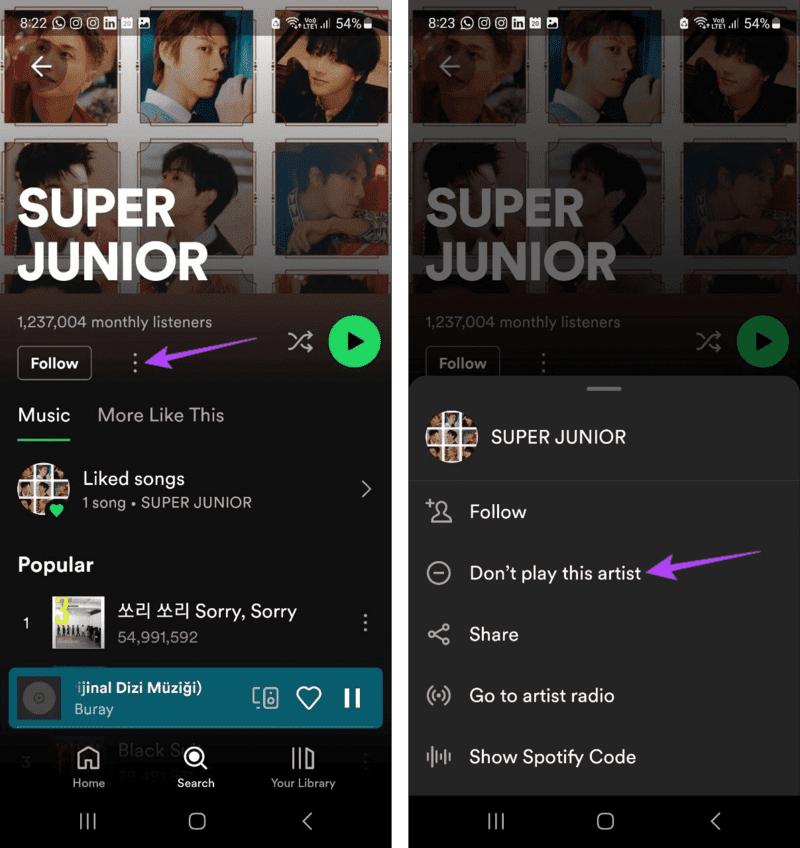Choose Follow in the options sheet
800x848 pixels.
click(604, 512)
